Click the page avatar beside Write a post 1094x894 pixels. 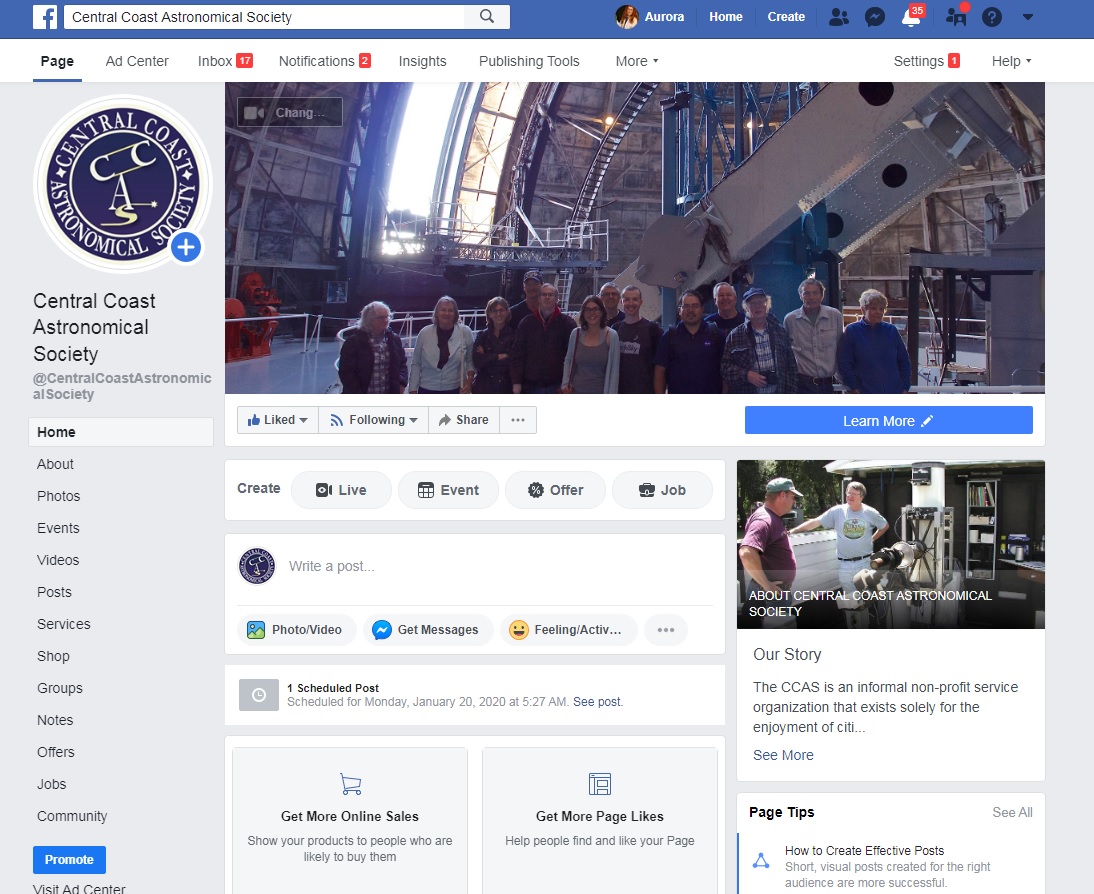[x=257, y=566]
